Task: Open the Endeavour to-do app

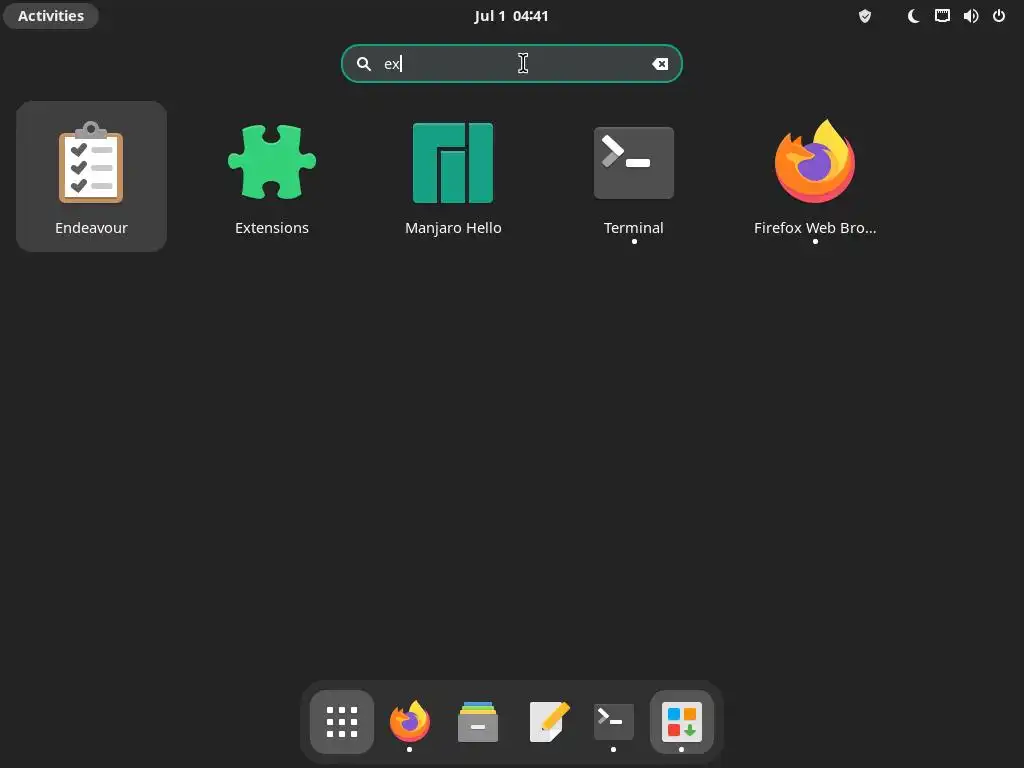Action: point(91,176)
